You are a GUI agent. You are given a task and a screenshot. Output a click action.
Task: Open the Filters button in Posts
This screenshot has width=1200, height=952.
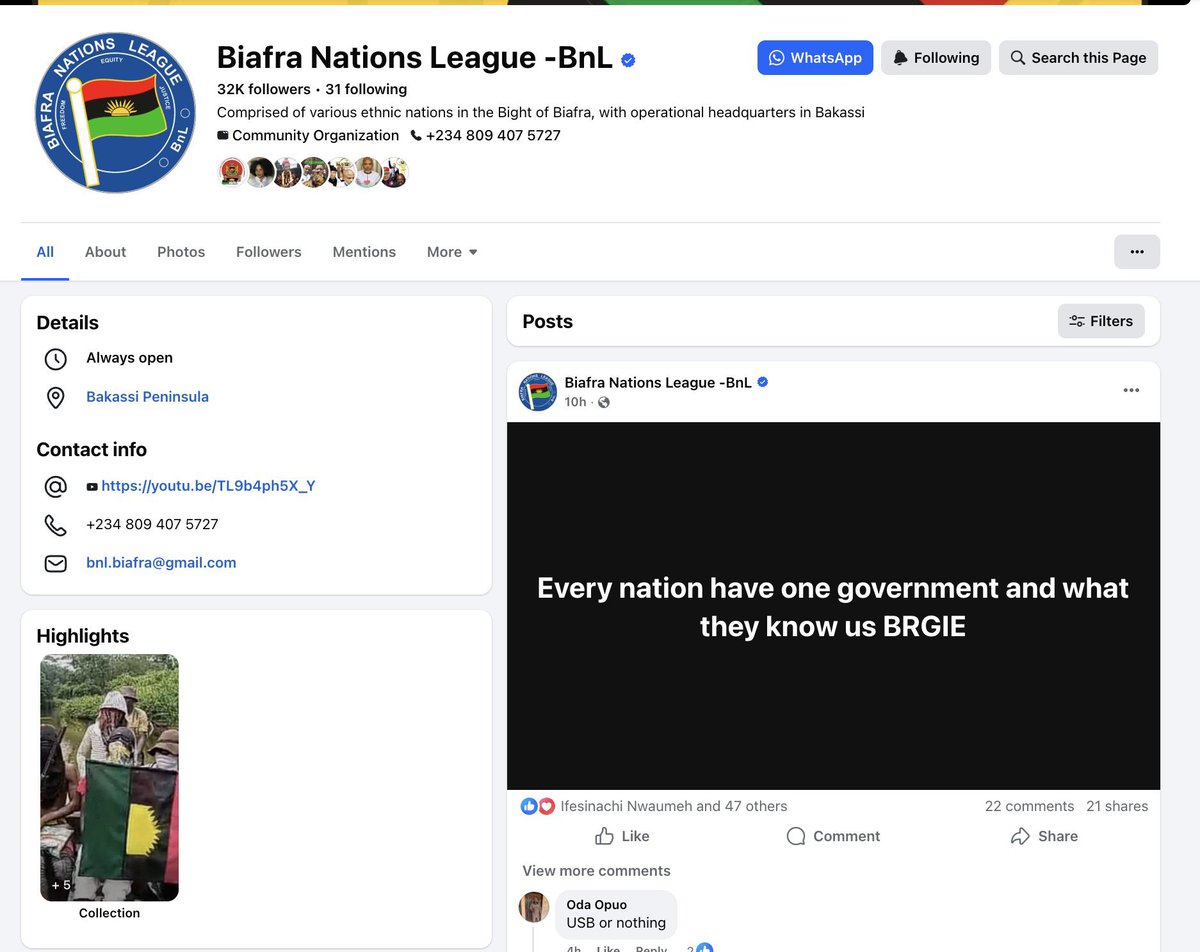pyautogui.click(x=1101, y=321)
